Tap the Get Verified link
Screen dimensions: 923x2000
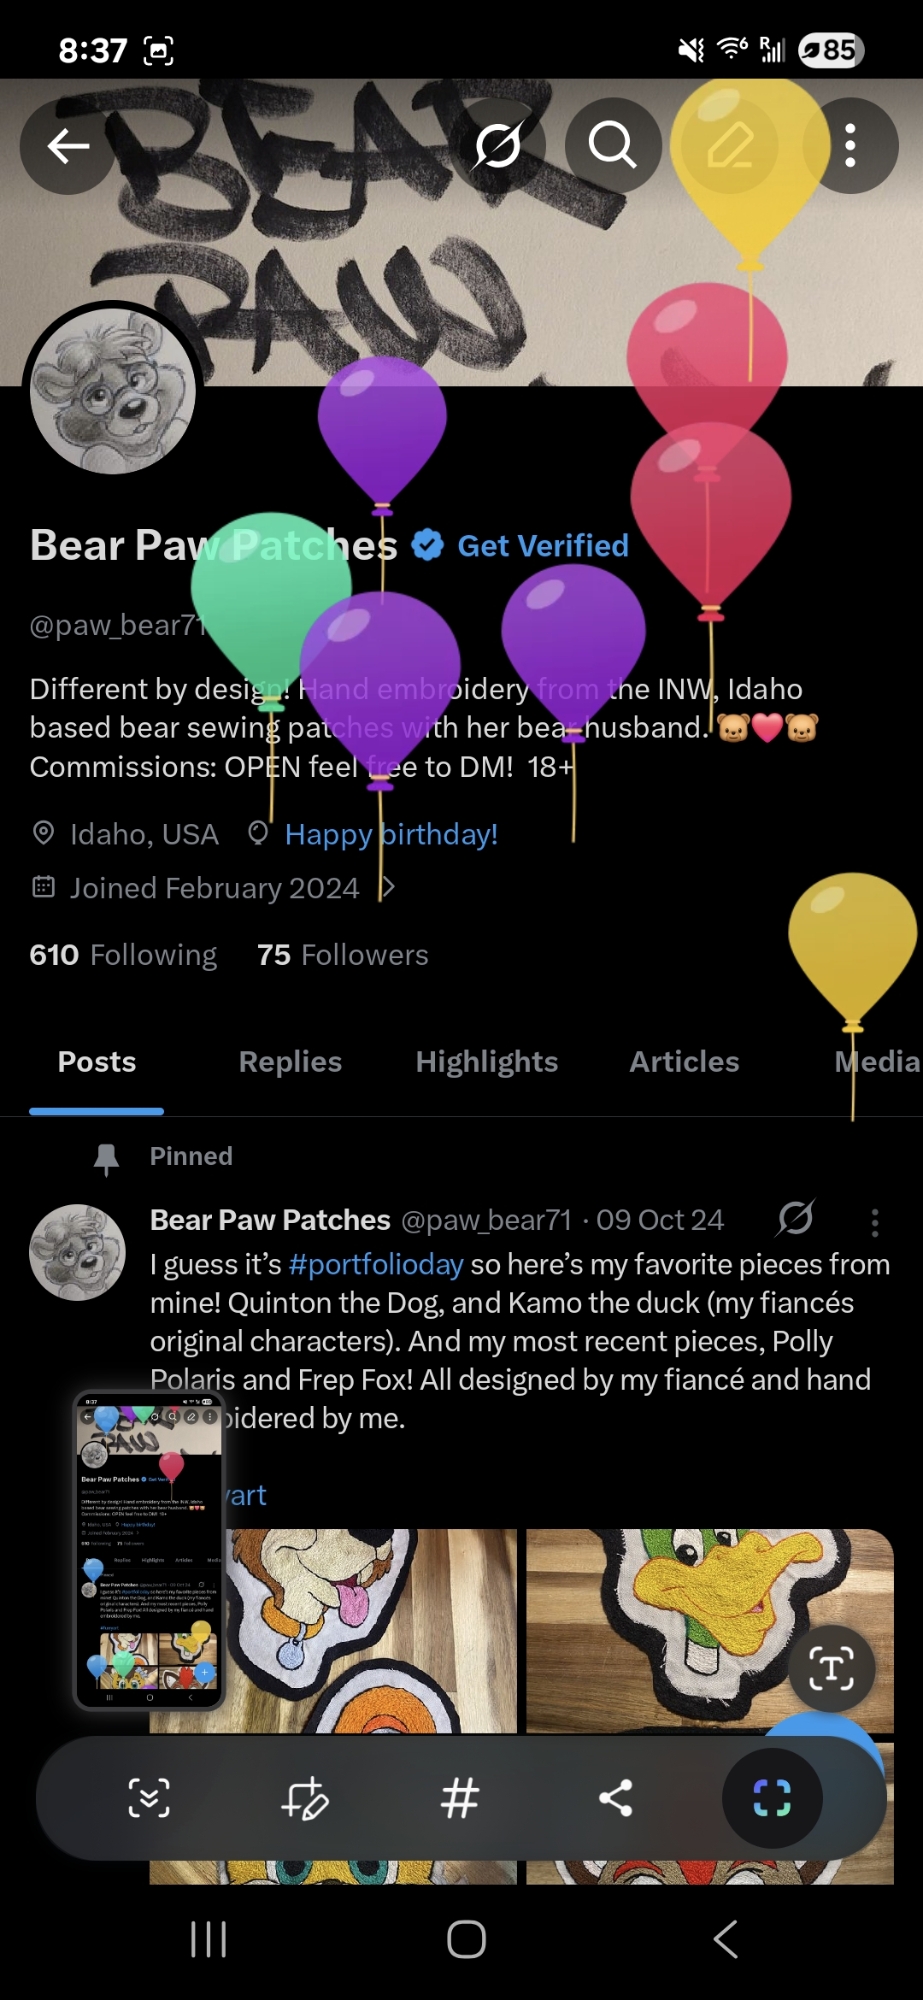(543, 546)
